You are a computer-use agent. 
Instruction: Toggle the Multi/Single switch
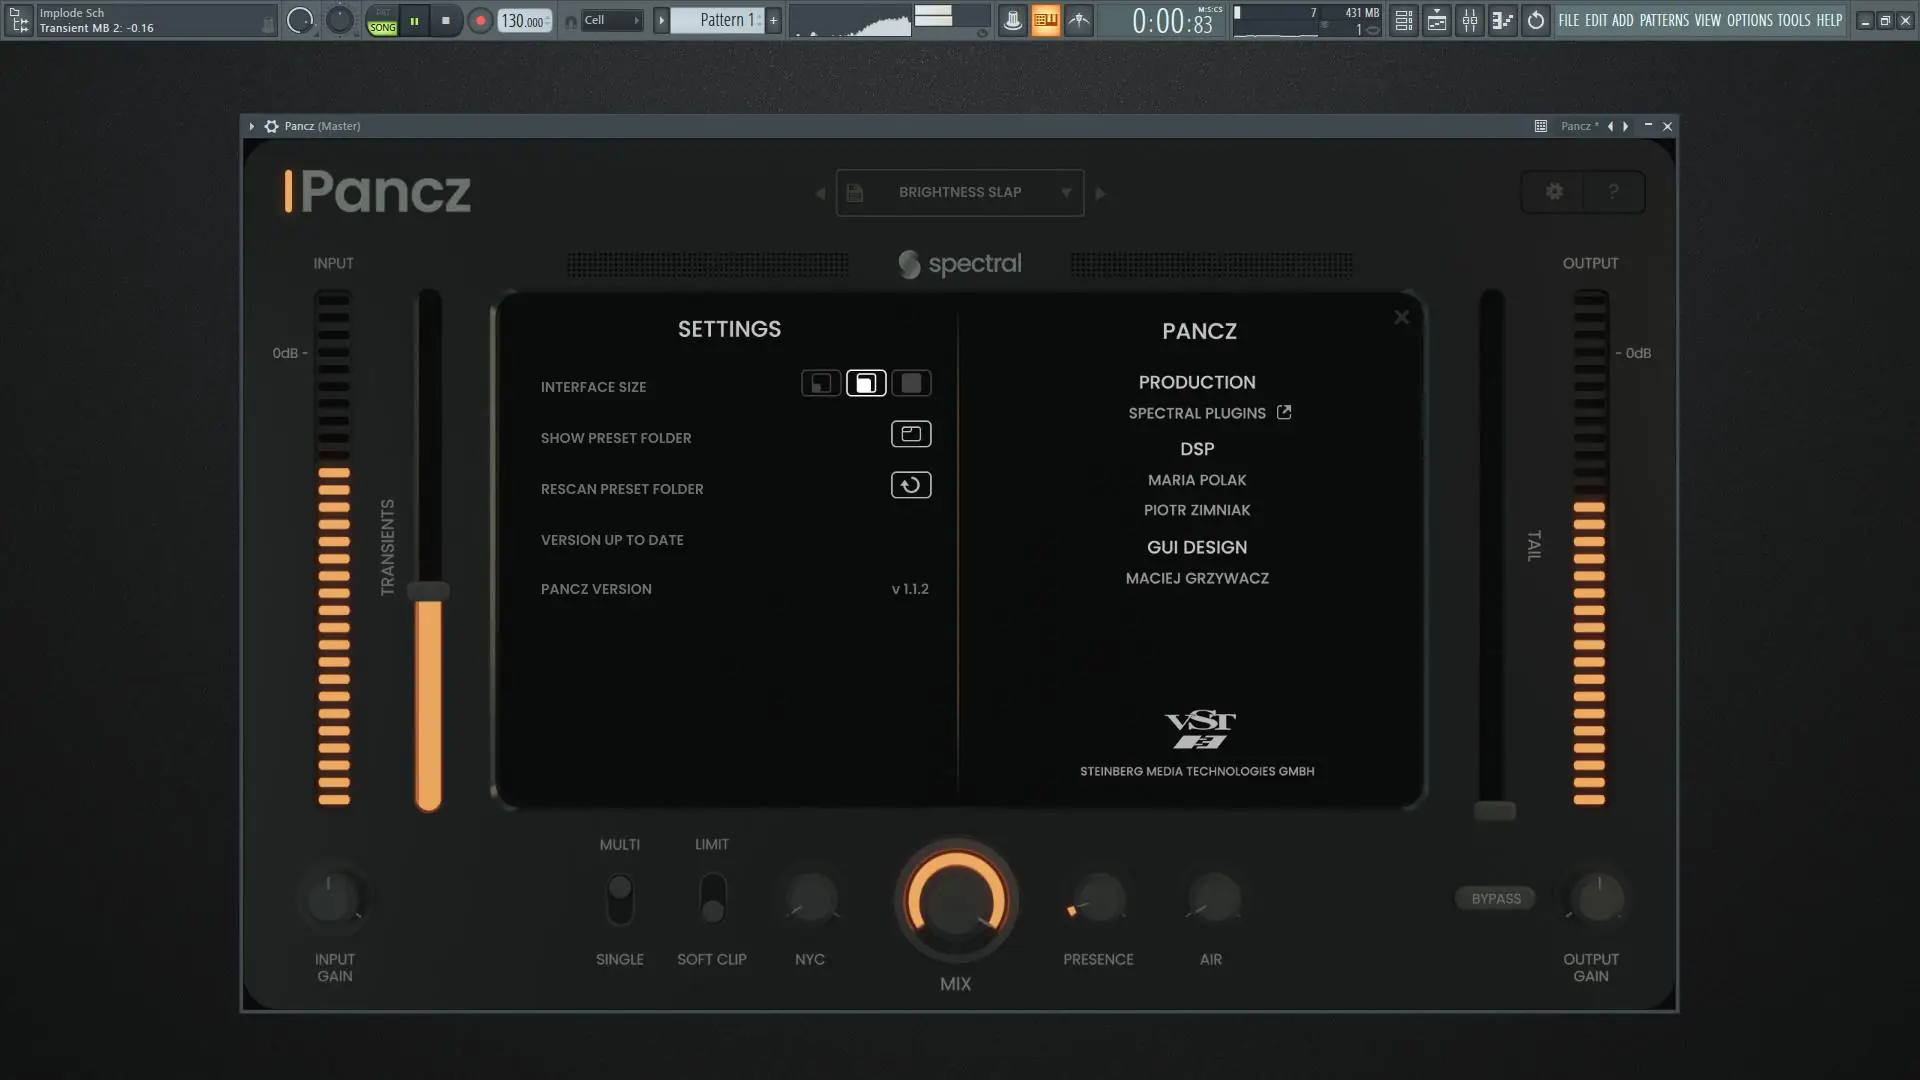pos(620,899)
